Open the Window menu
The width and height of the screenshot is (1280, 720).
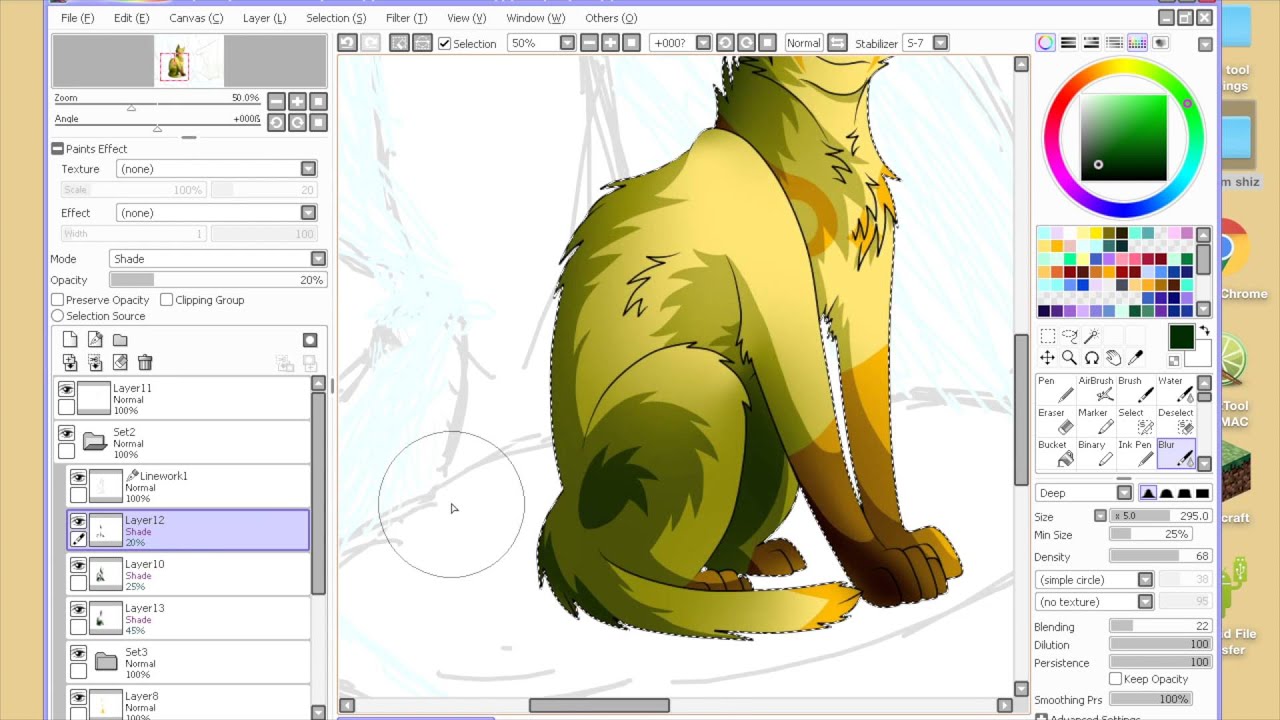click(535, 18)
